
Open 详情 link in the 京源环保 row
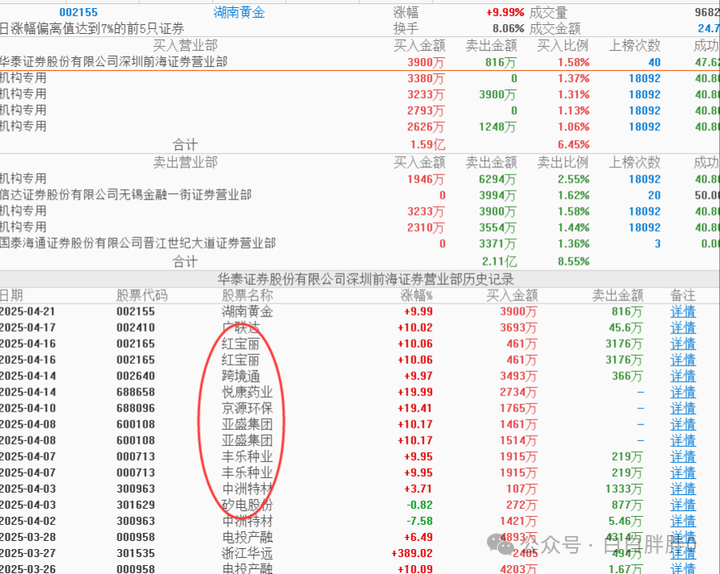(x=683, y=408)
